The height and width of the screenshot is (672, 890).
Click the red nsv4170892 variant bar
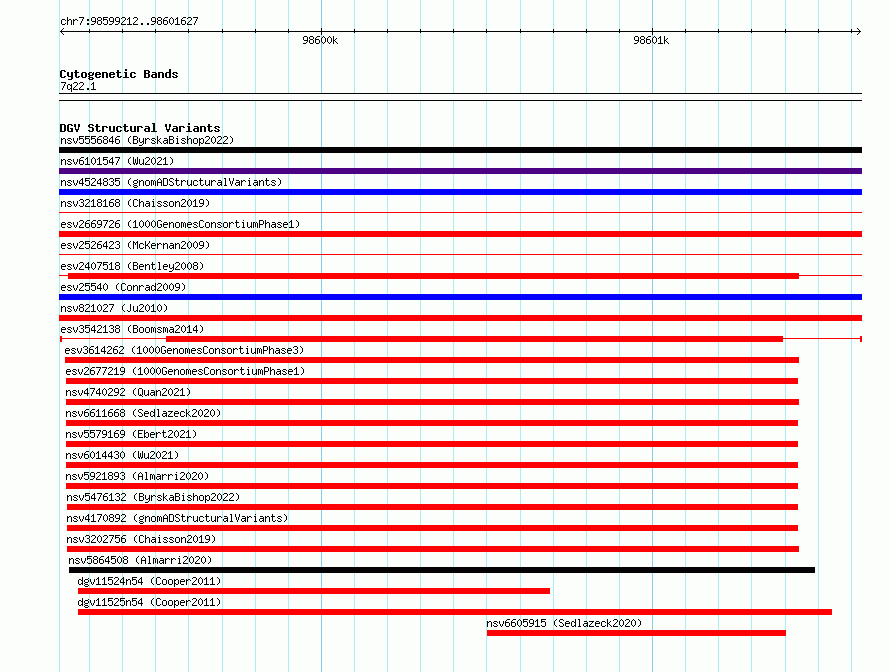[433, 528]
